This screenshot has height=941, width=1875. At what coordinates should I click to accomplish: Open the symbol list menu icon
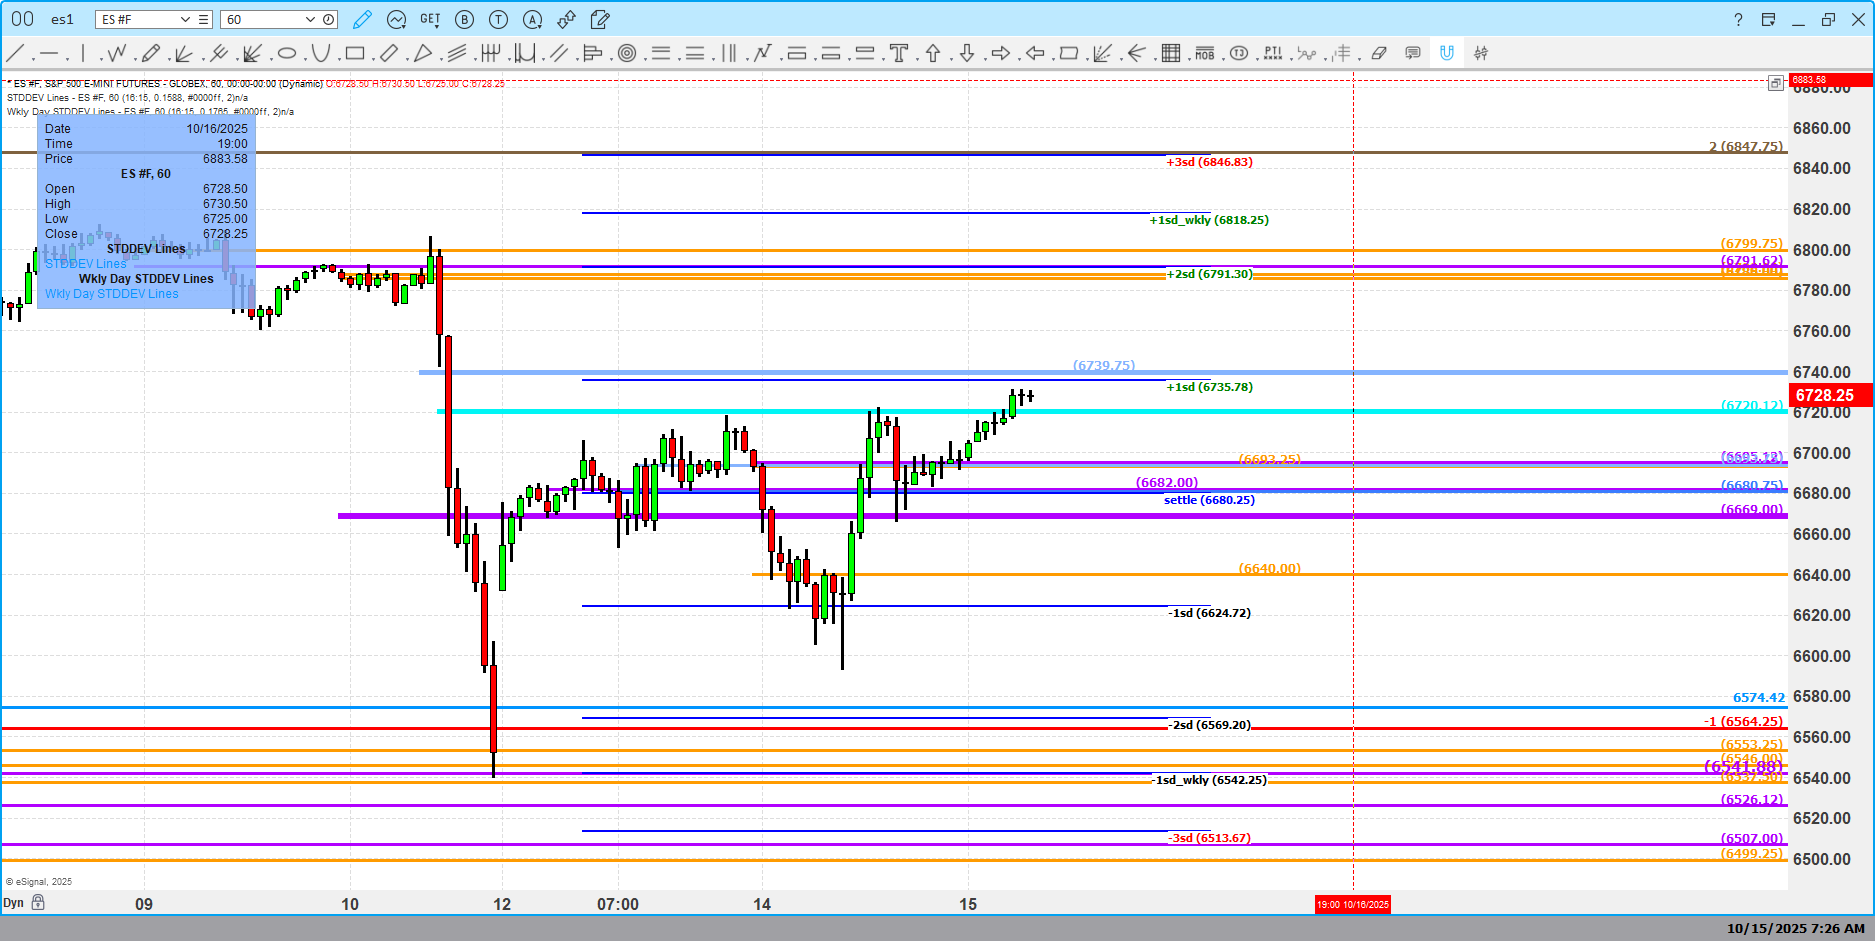203,20
